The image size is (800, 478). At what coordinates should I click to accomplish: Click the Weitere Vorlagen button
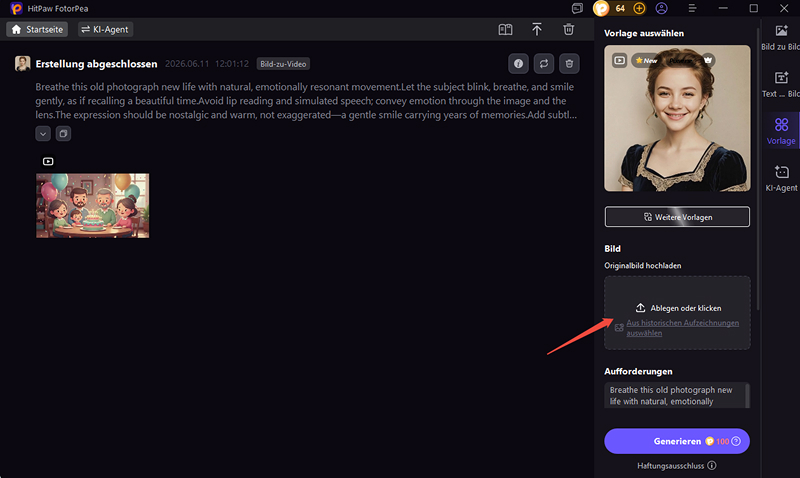[x=677, y=217]
